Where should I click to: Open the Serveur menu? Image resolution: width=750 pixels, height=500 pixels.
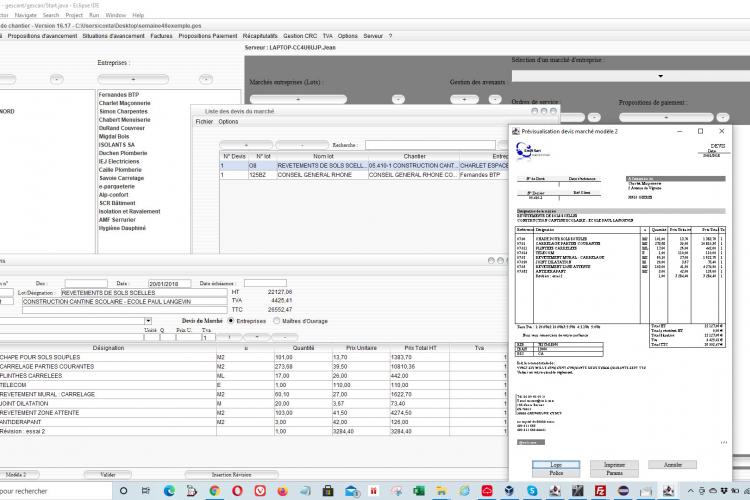tap(373, 36)
